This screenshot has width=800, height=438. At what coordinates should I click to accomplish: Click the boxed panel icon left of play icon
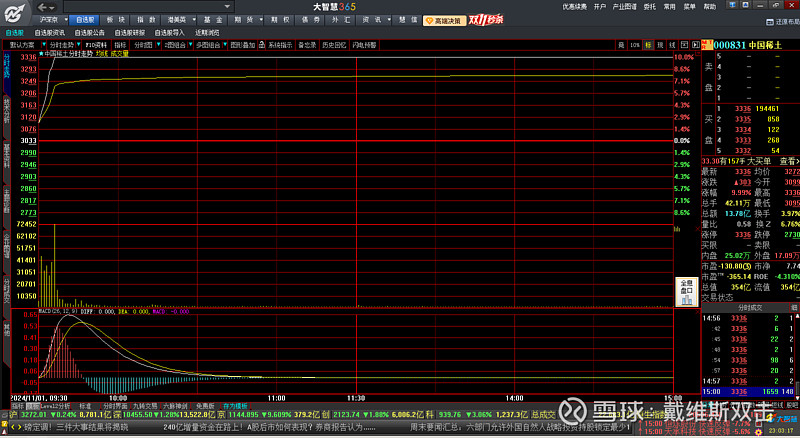pyautogui.click(x=684, y=45)
